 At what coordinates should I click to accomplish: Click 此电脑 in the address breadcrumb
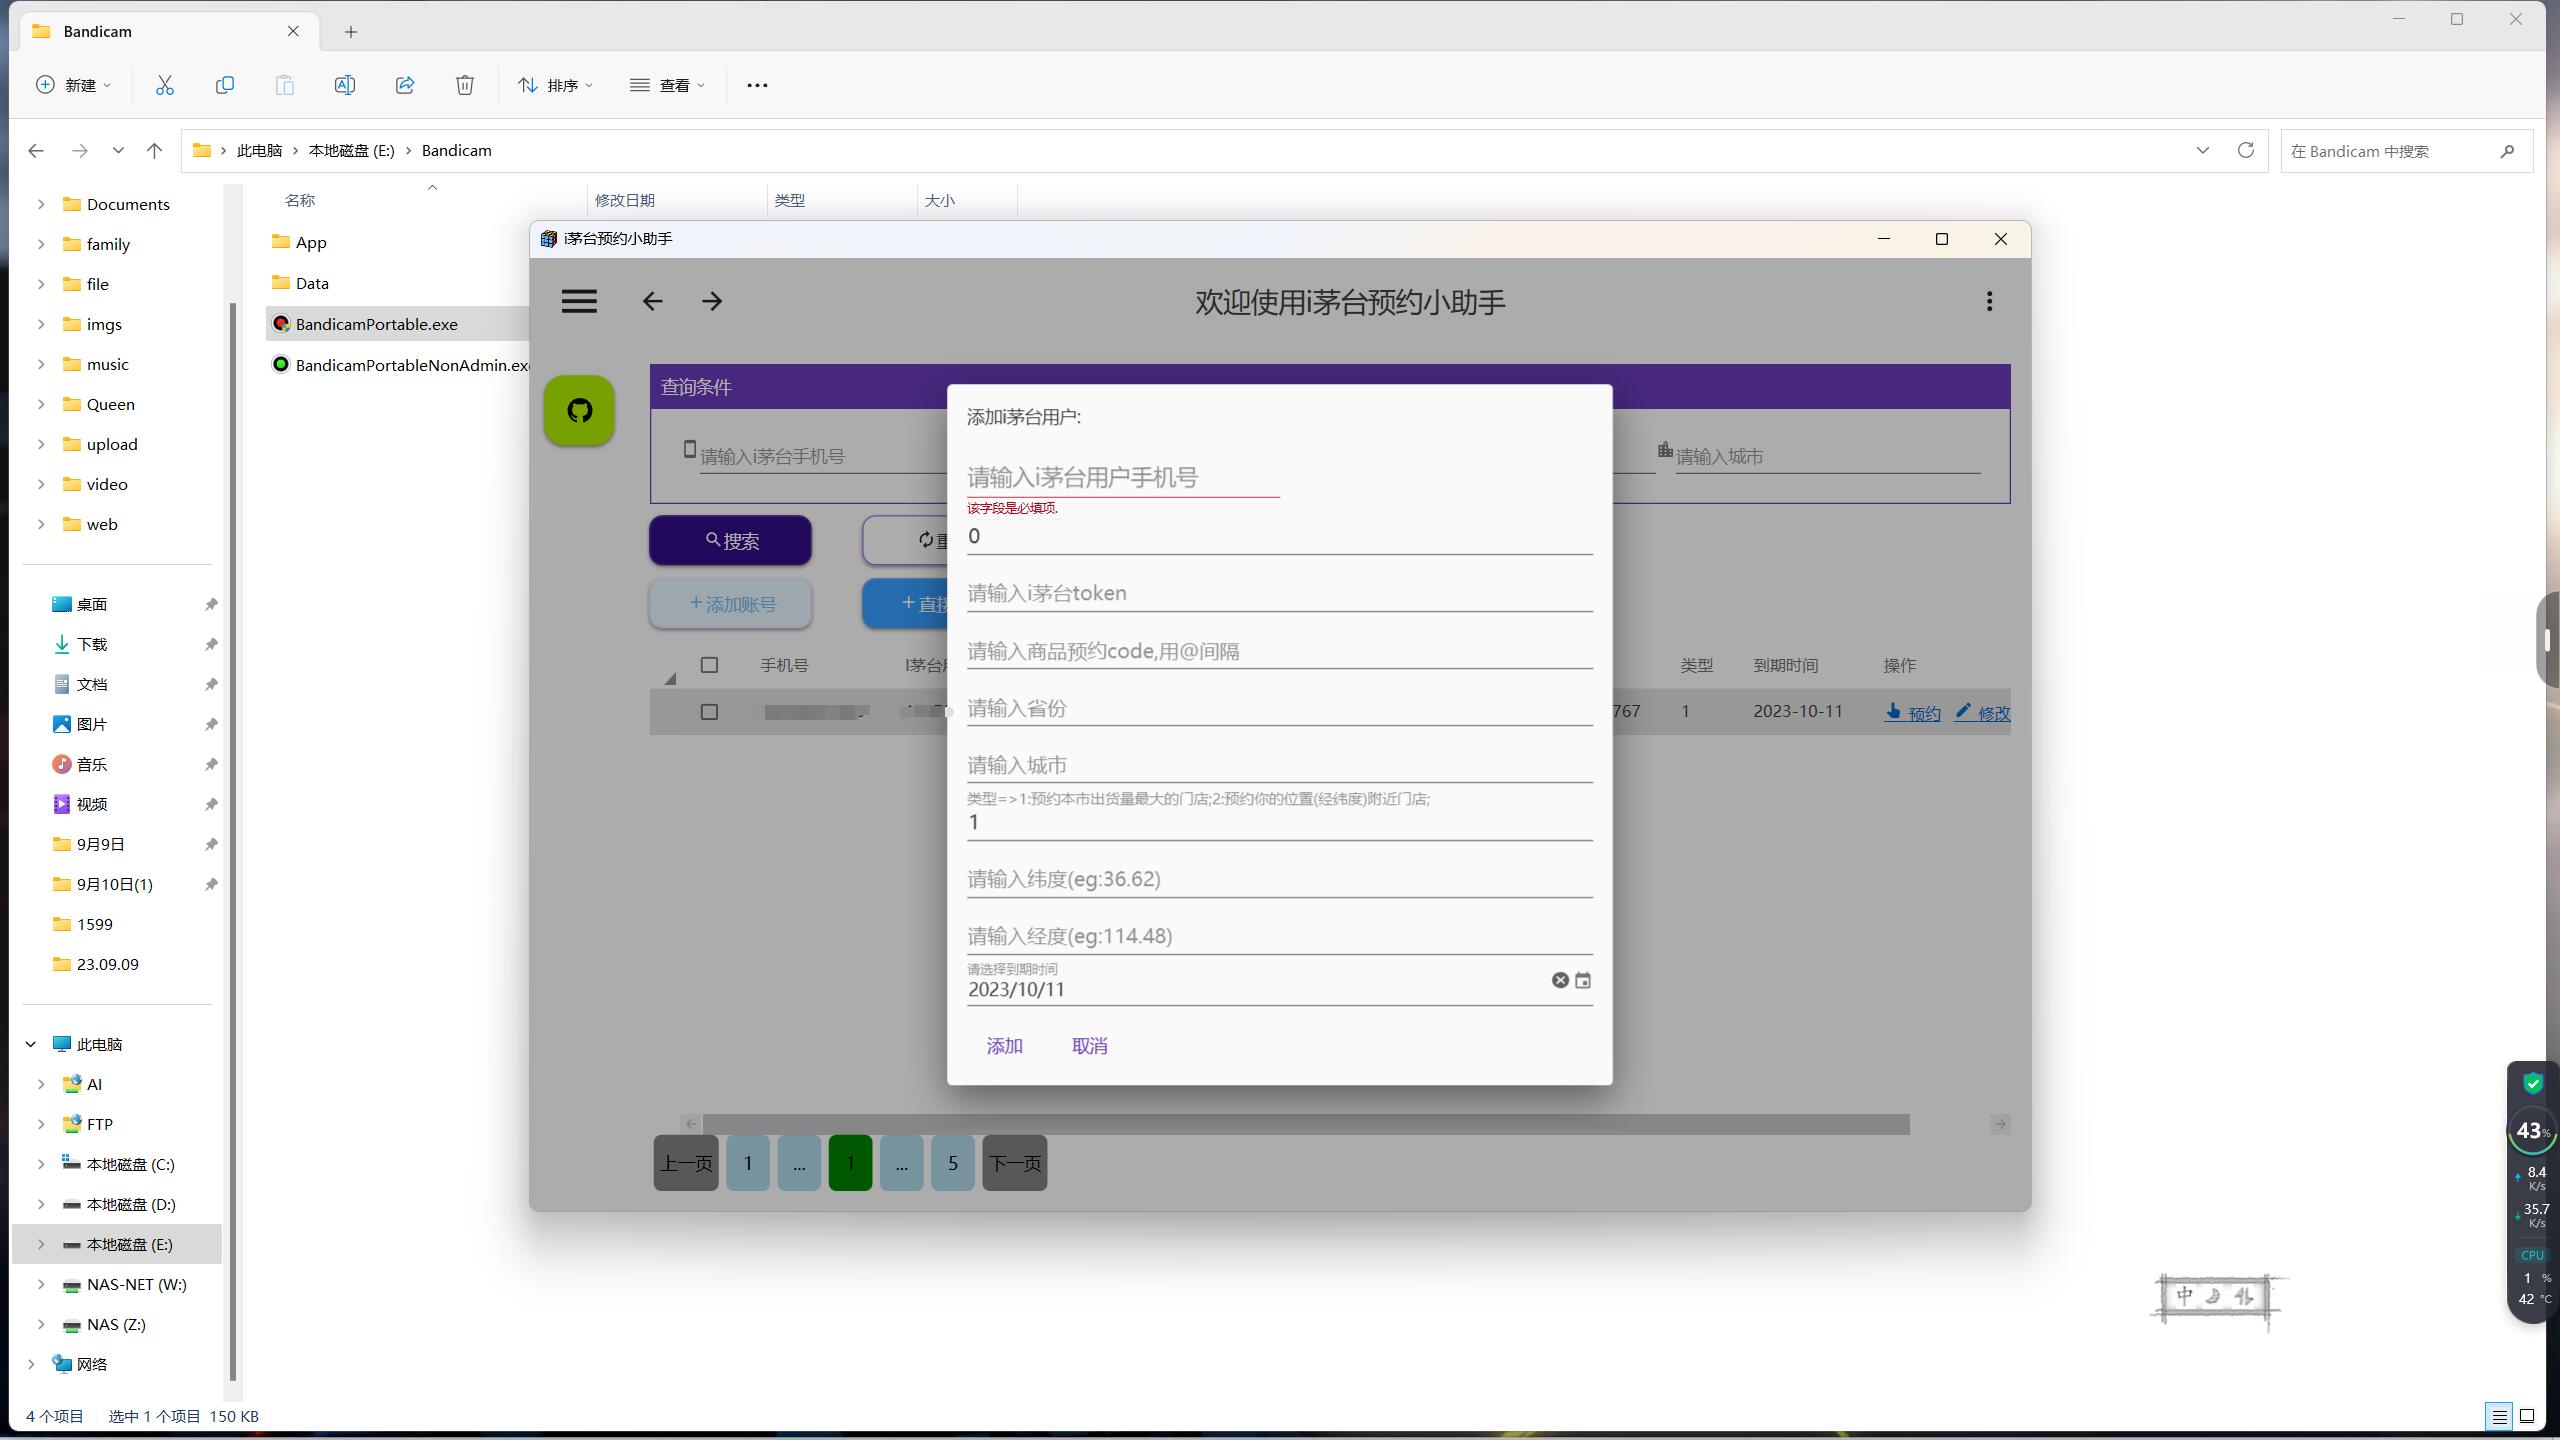[259, 150]
